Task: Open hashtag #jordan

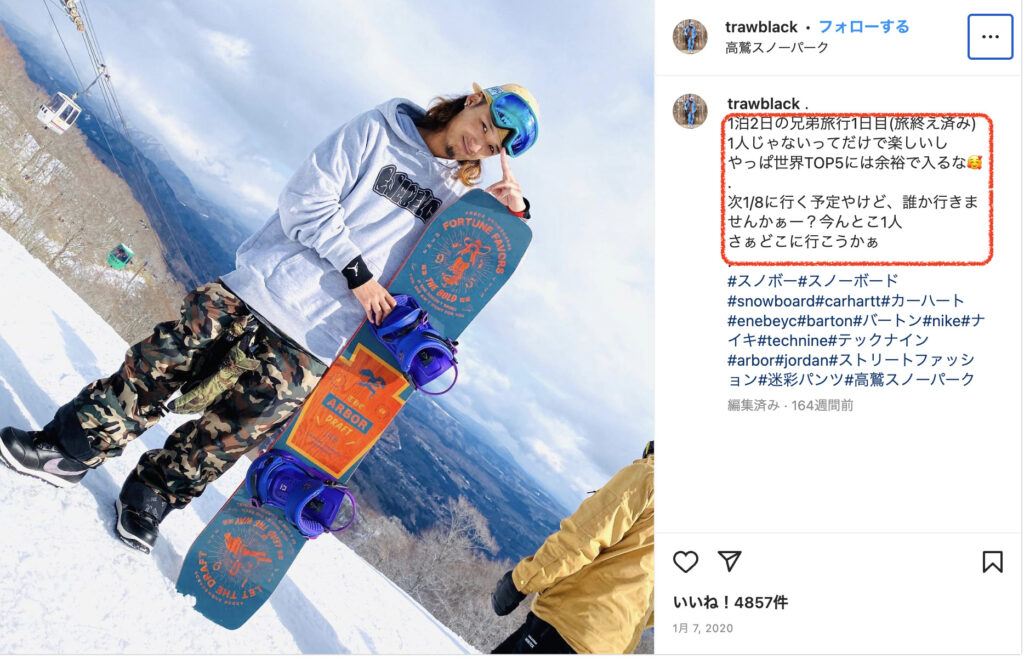Action: (801, 360)
